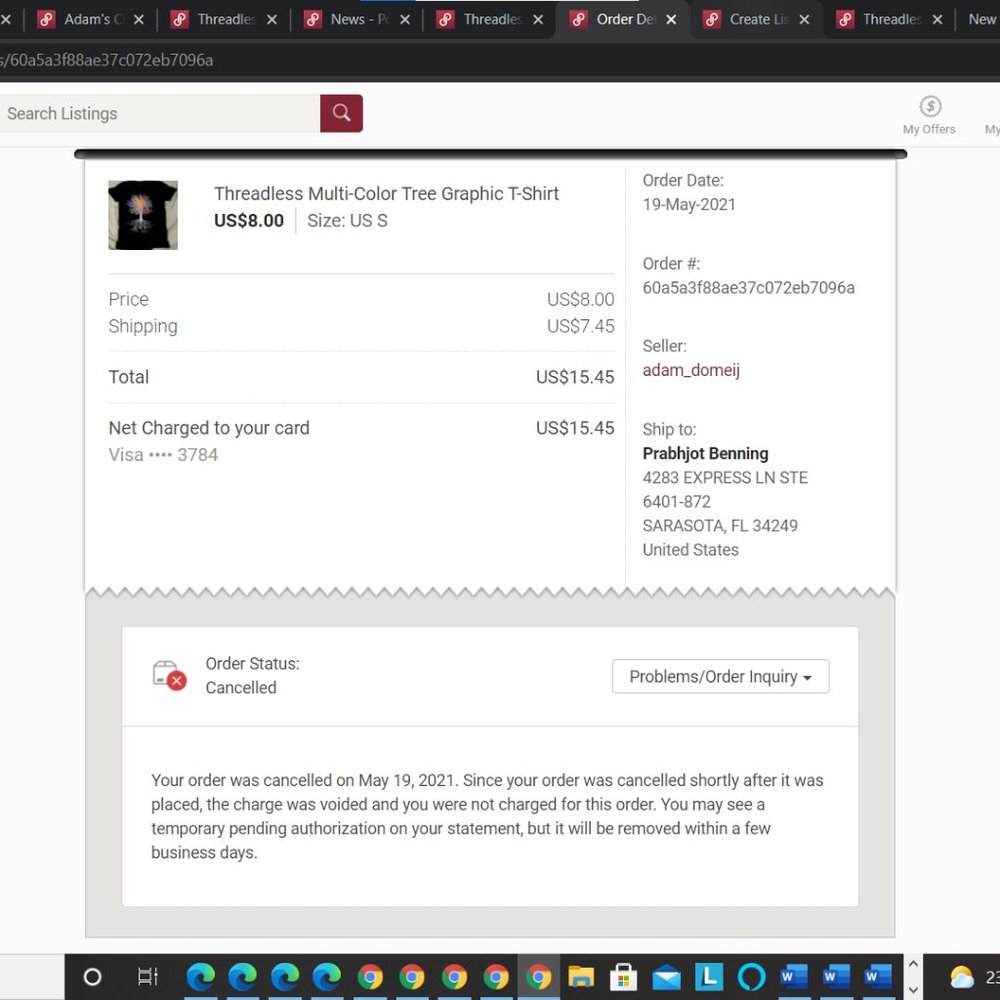
Task: Click the T-shirt product thumbnail
Action: 143,215
